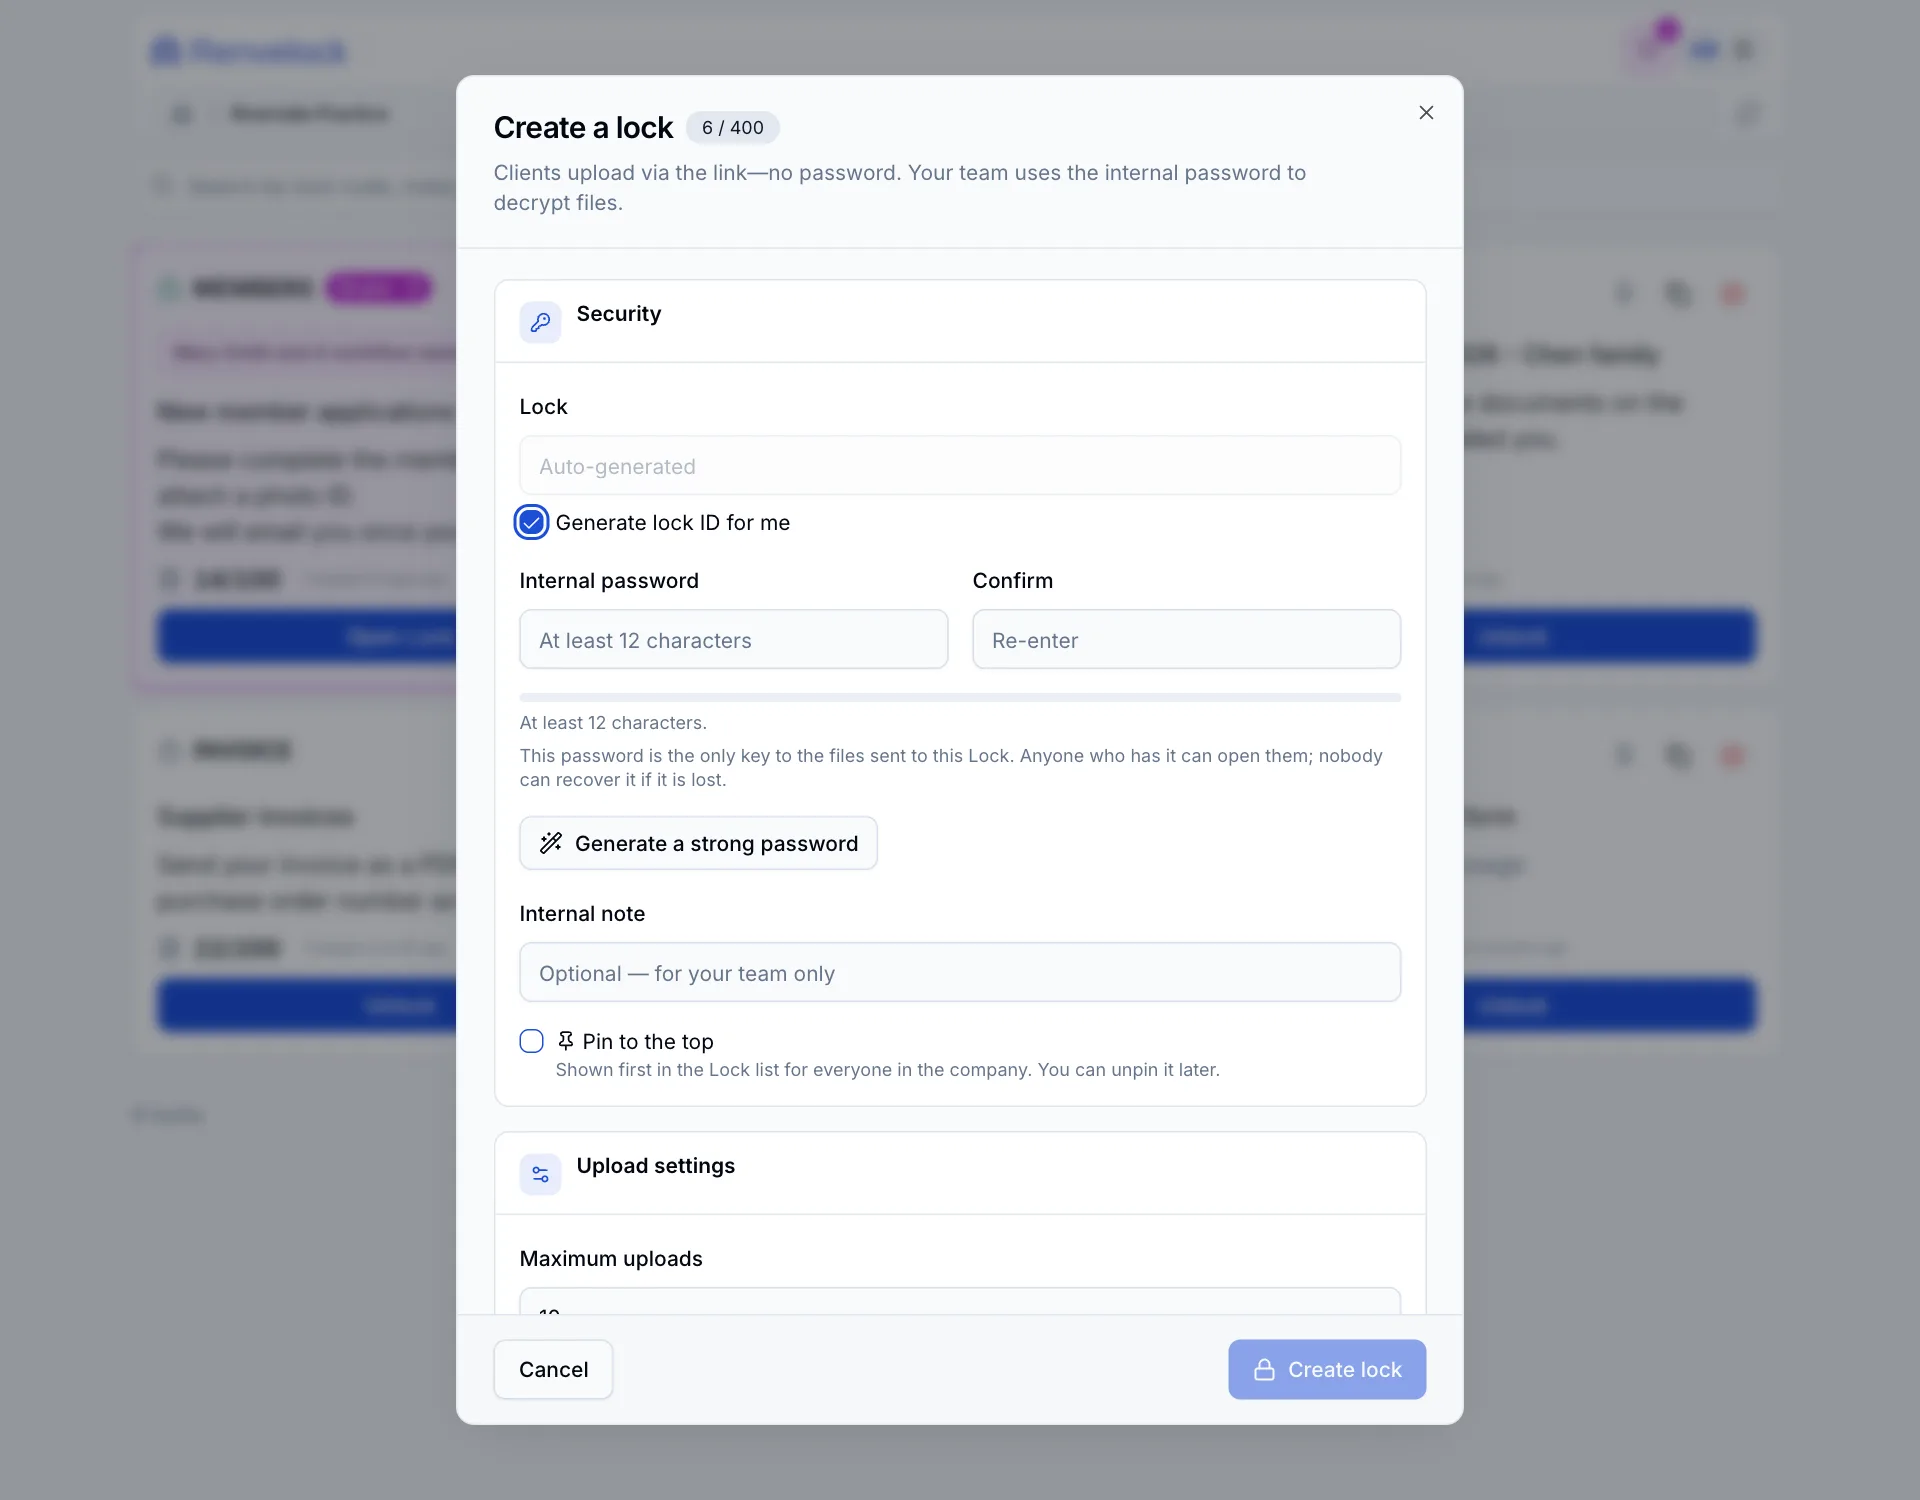1920x1500 pixels.
Task: Click the Internal password input field
Action: pyautogui.click(x=733, y=640)
